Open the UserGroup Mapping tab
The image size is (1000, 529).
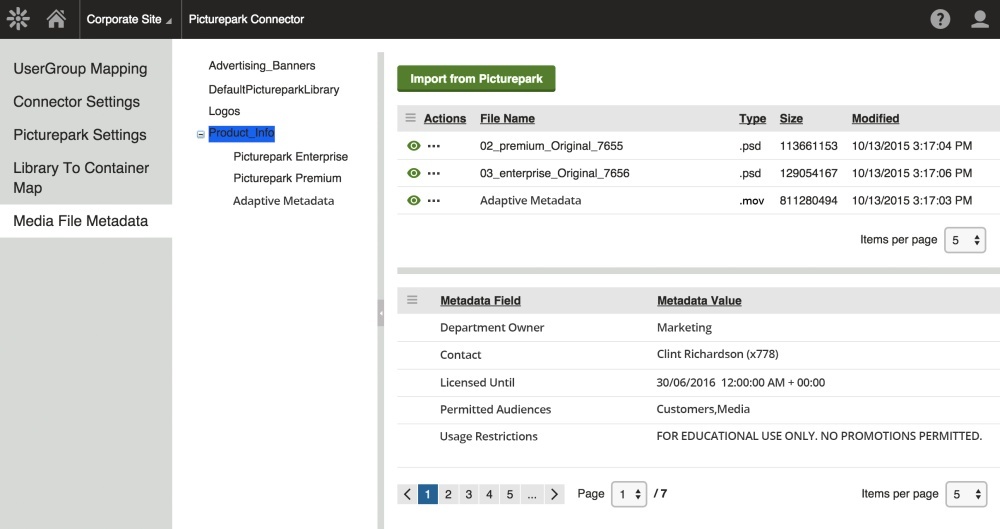(80, 69)
